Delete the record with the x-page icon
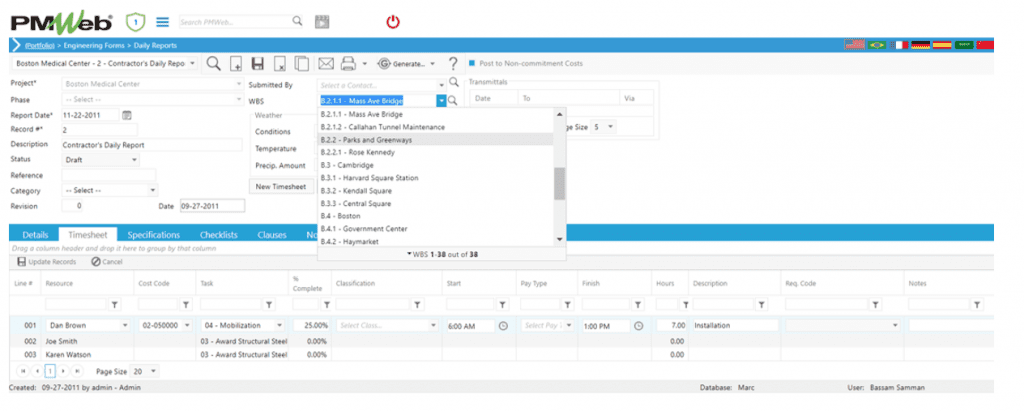The width and height of the screenshot is (1024, 411). pos(280,64)
